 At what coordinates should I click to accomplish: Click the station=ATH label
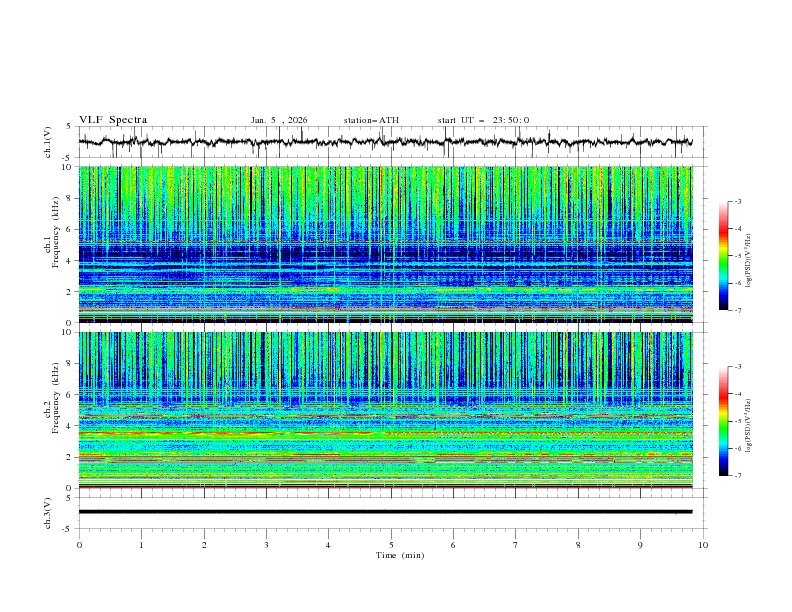371,120
